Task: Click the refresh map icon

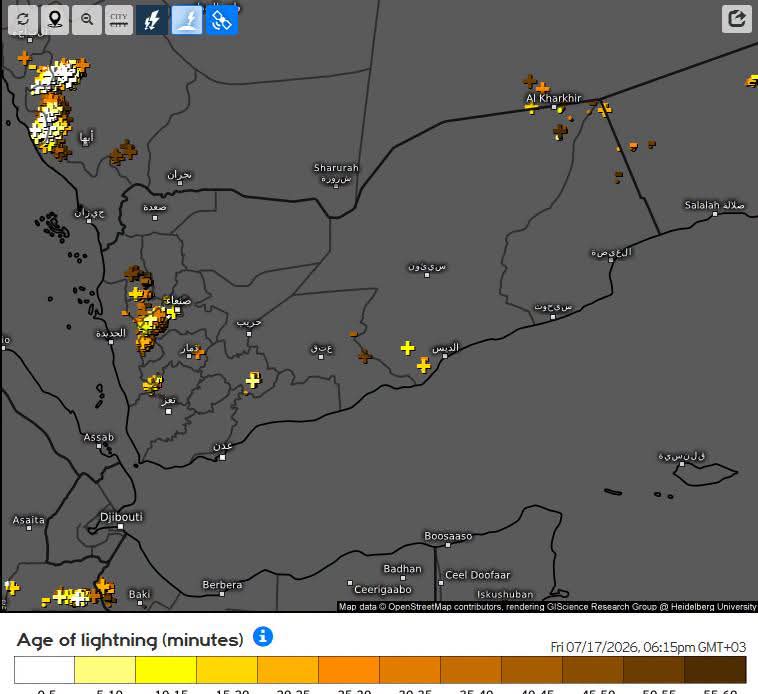Action: (x=23, y=20)
